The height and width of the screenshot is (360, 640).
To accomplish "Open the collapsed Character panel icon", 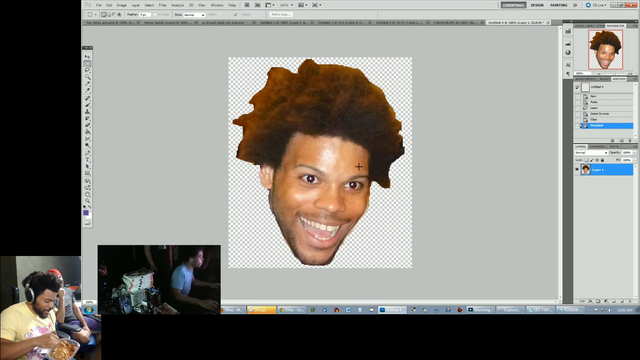I will pos(568,64).
